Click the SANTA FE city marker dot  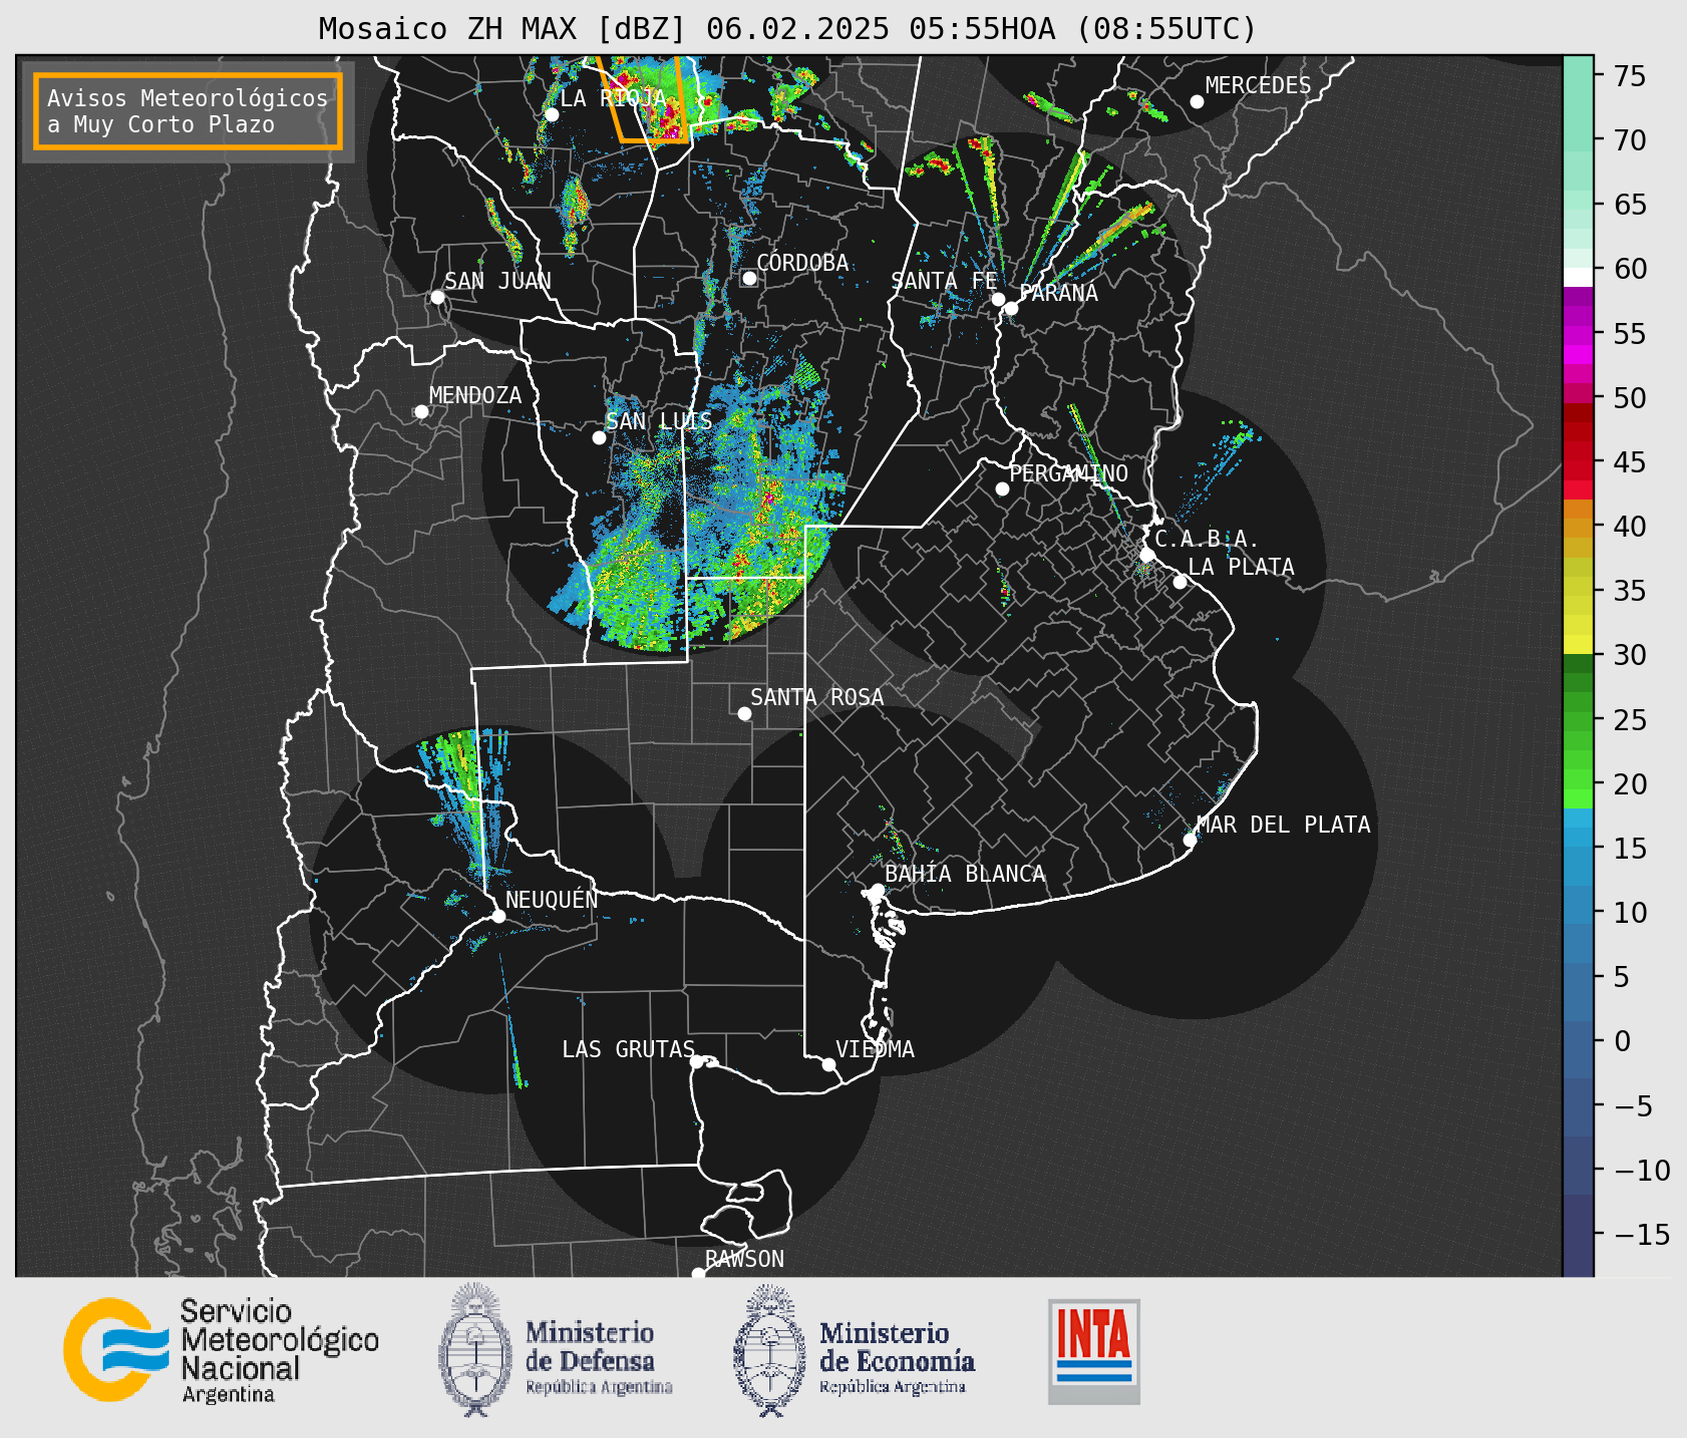pos(998,299)
